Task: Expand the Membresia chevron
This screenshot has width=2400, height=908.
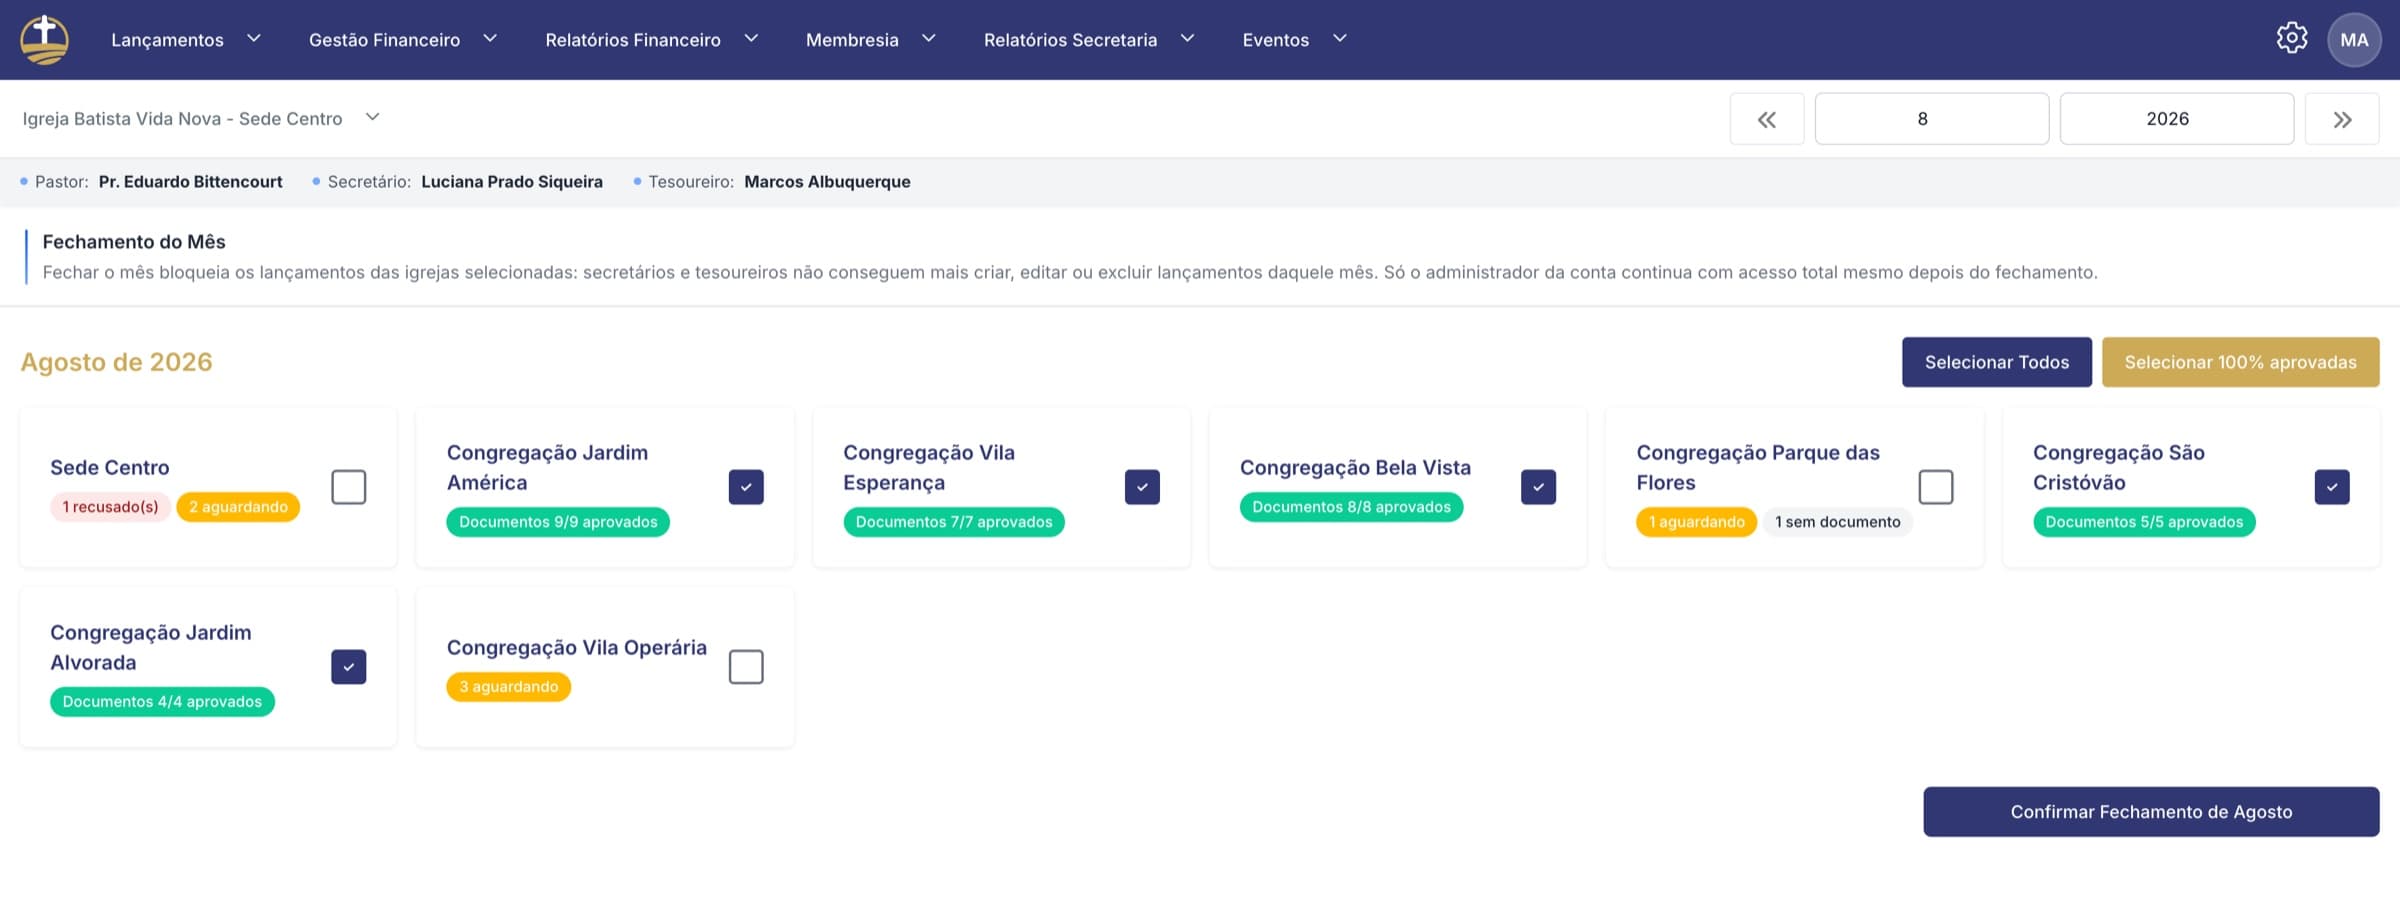Action: pos(929,38)
